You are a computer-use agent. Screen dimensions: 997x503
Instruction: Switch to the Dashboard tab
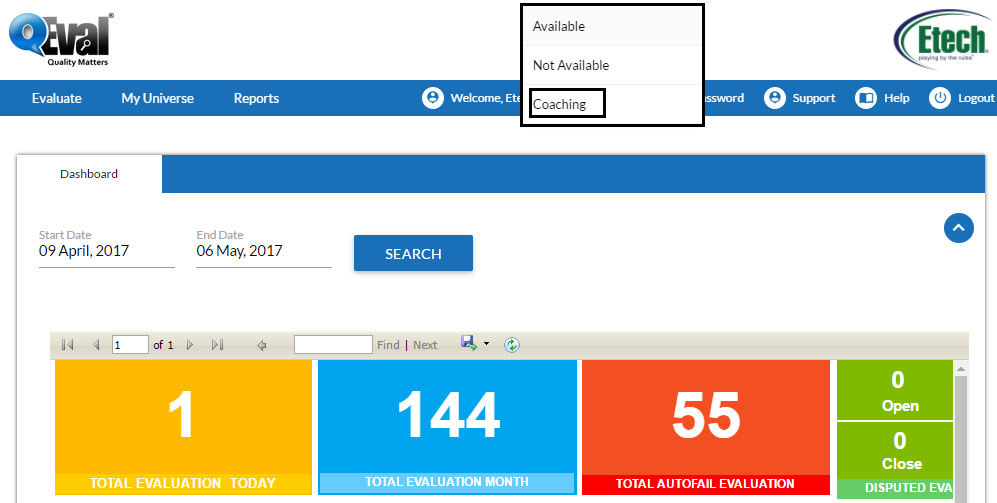[x=89, y=174]
